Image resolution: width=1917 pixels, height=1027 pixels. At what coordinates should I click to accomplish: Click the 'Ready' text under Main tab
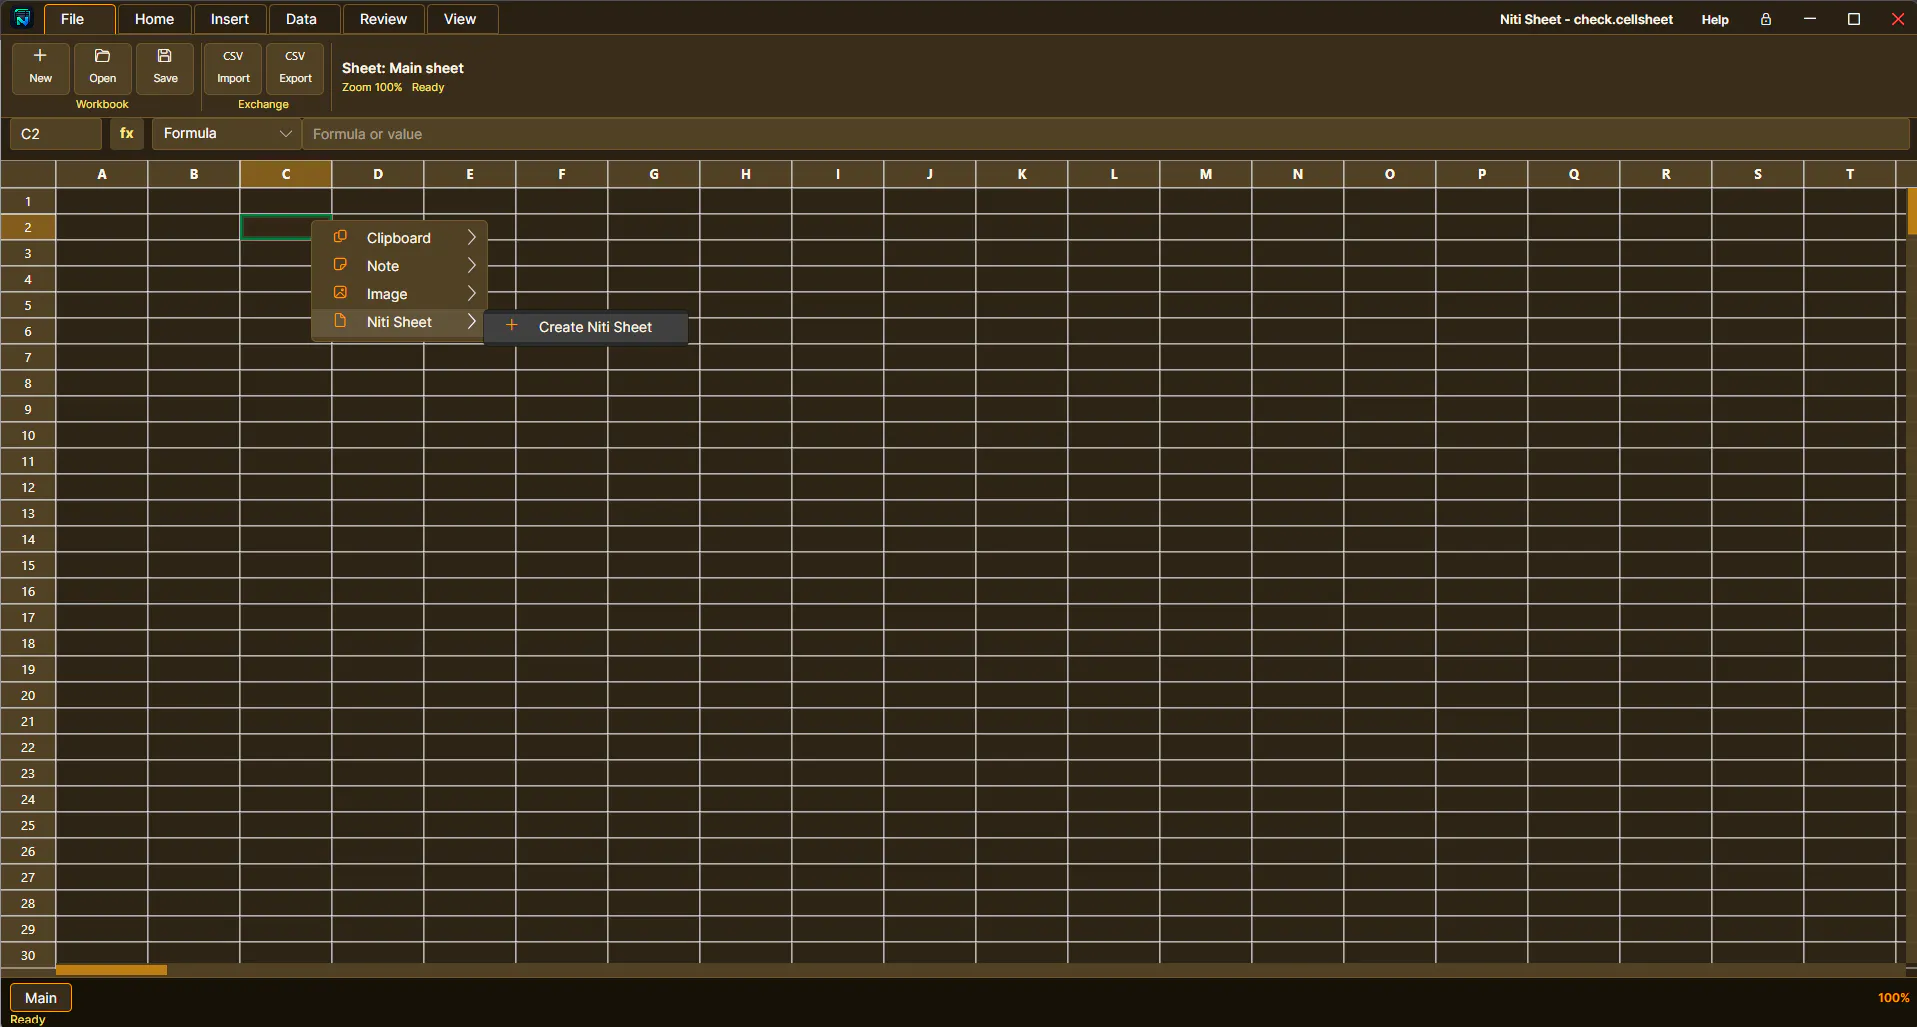(x=28, y=1019)
